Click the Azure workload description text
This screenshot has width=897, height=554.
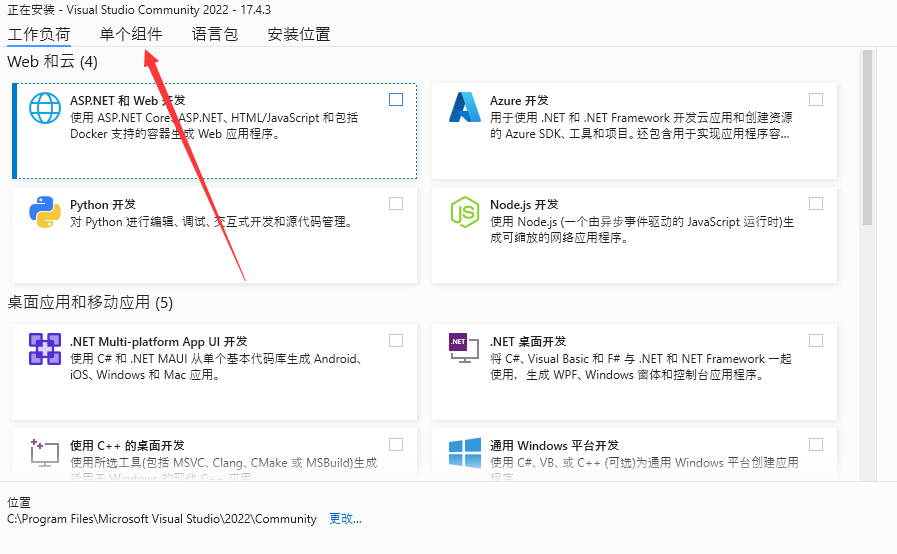pos(641,126)
